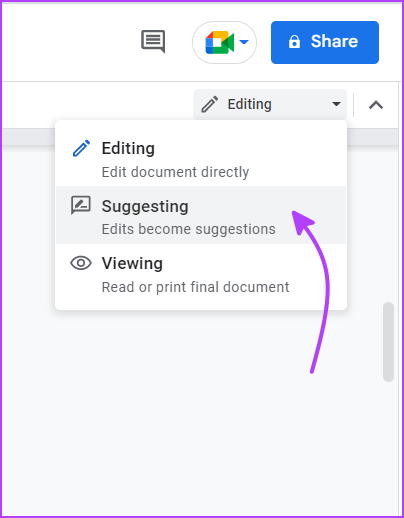Click the vertical scrollbar thumb

[x=388, y=342]
